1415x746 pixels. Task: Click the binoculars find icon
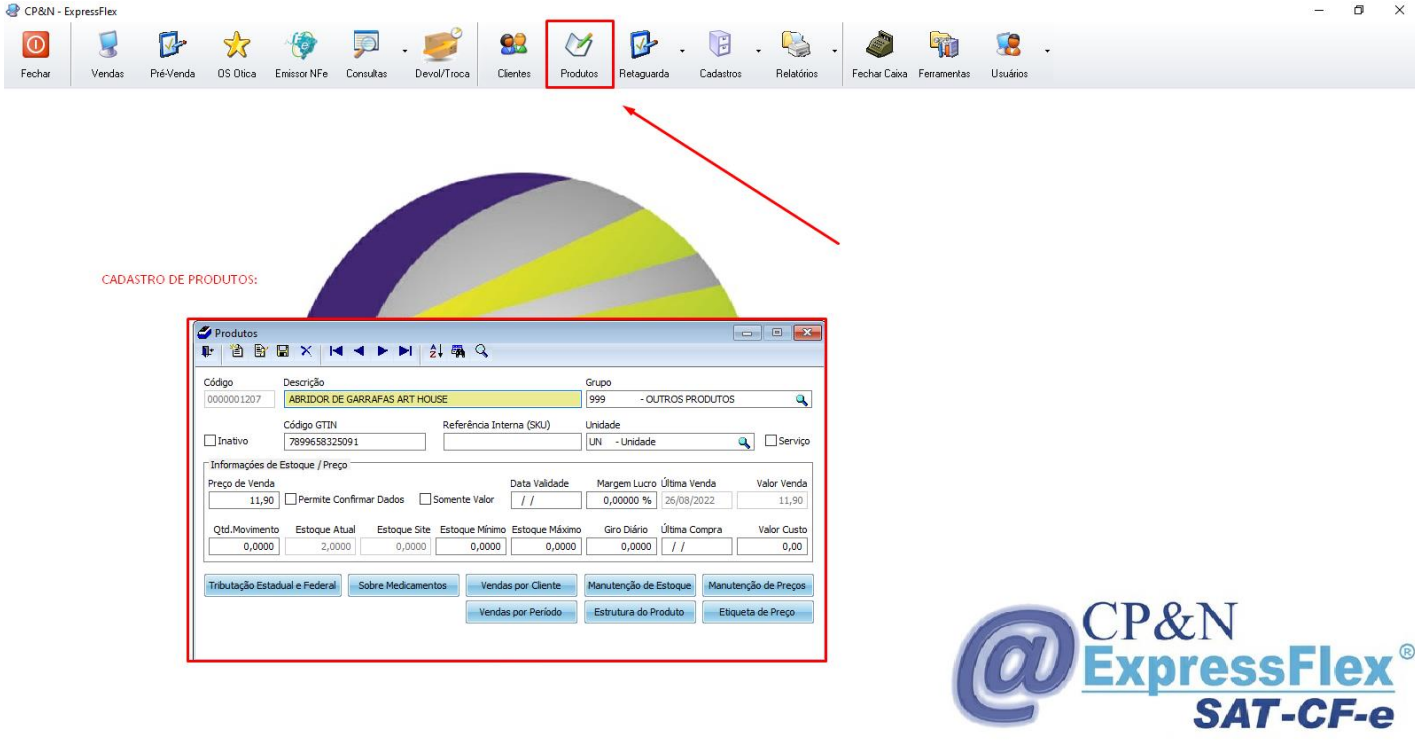click(x=458, y=351)
